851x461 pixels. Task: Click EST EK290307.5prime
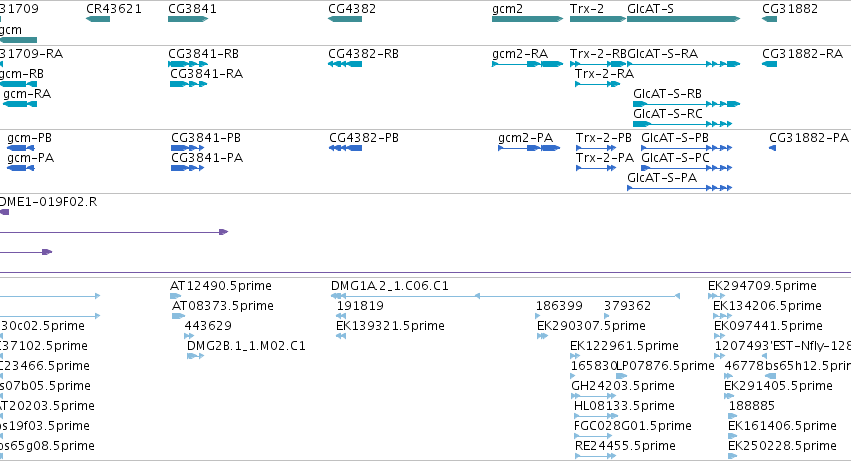(x=542, y=336)
